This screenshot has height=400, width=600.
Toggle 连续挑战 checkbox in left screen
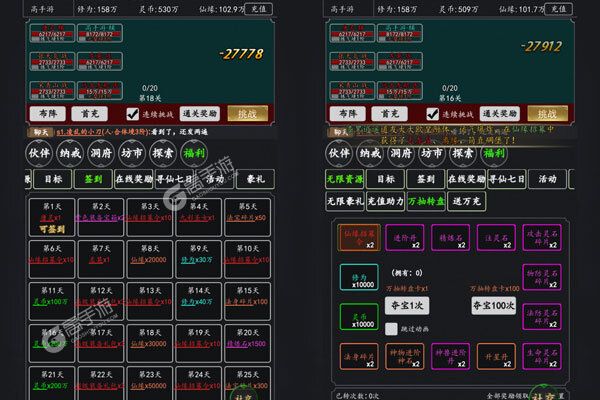click(132, 114)
